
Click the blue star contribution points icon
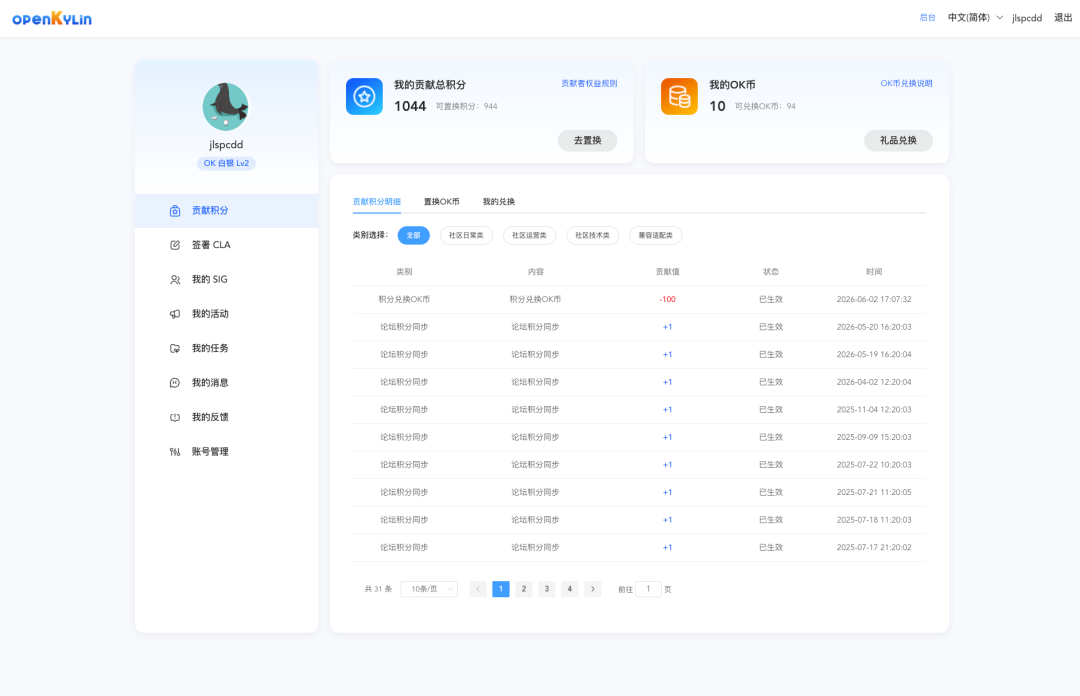point(364,96)
